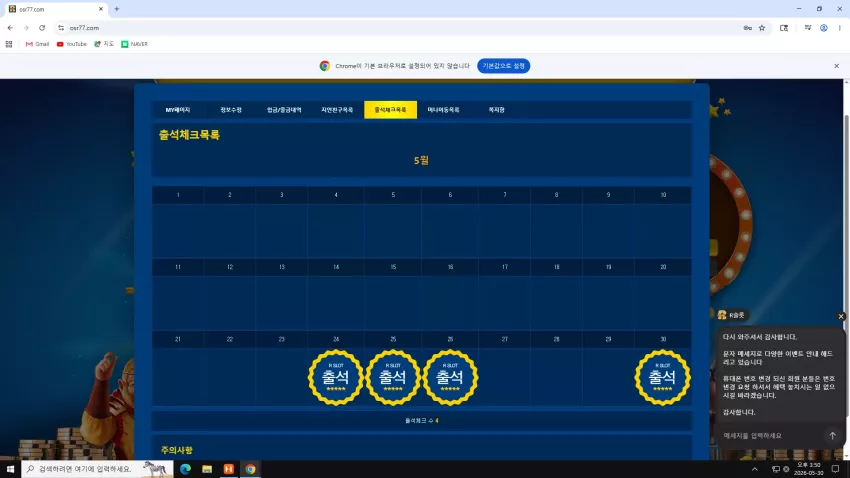The width and height of the screenshot is (850, 478).
Task: Open the media controls toolbar icon
Action: coord(808,28)
